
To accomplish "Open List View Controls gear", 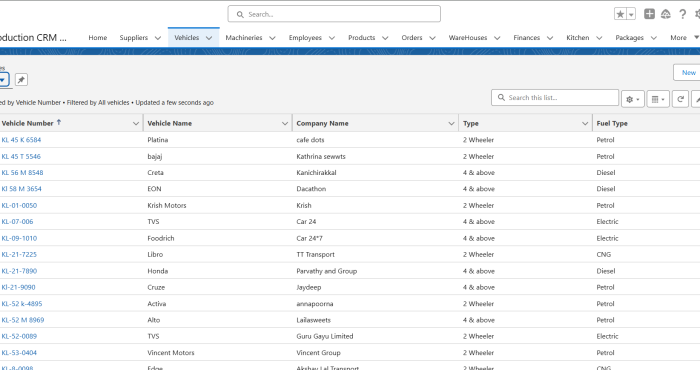I will click(x=633, y=99).
